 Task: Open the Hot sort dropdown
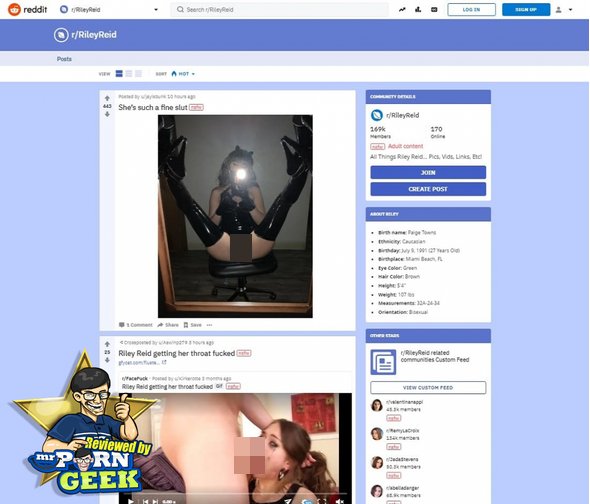pos(183,74)
